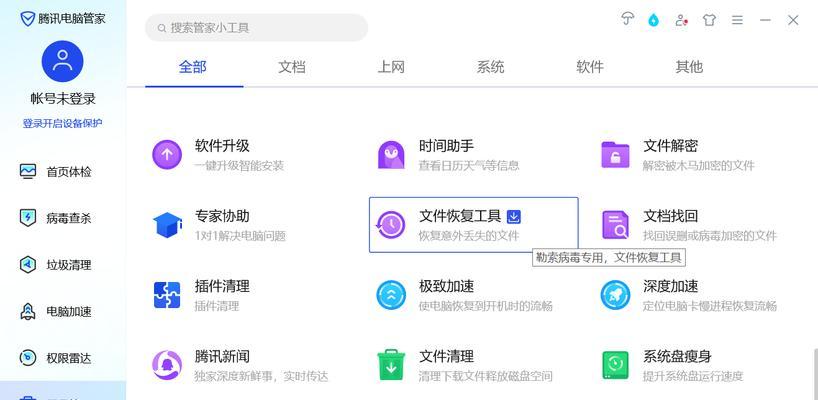818x400 pixels.
Task: Click the 文件恢复工具 clock icon
Action: tap(391, 225)
